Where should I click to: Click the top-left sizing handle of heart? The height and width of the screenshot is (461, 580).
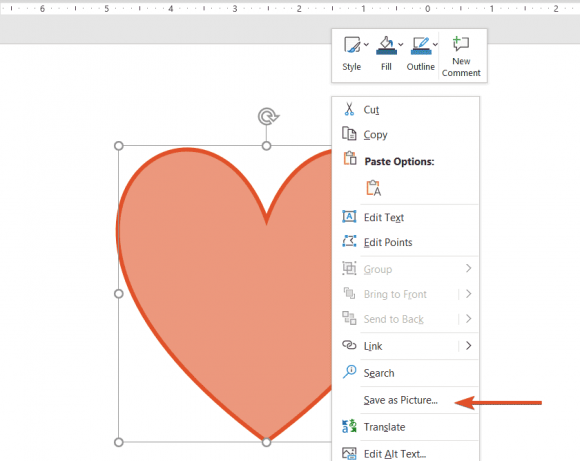[x=119, y=146]
